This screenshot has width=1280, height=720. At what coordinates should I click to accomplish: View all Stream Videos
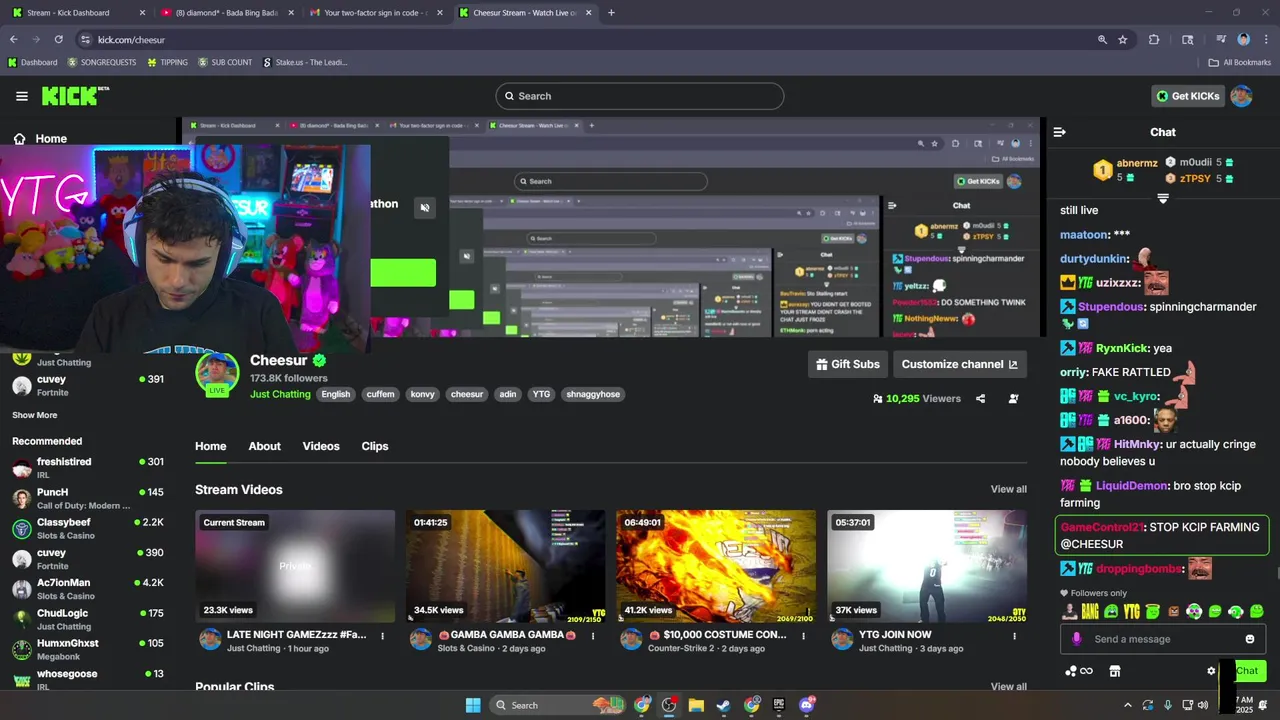(x=1008, y=489)
